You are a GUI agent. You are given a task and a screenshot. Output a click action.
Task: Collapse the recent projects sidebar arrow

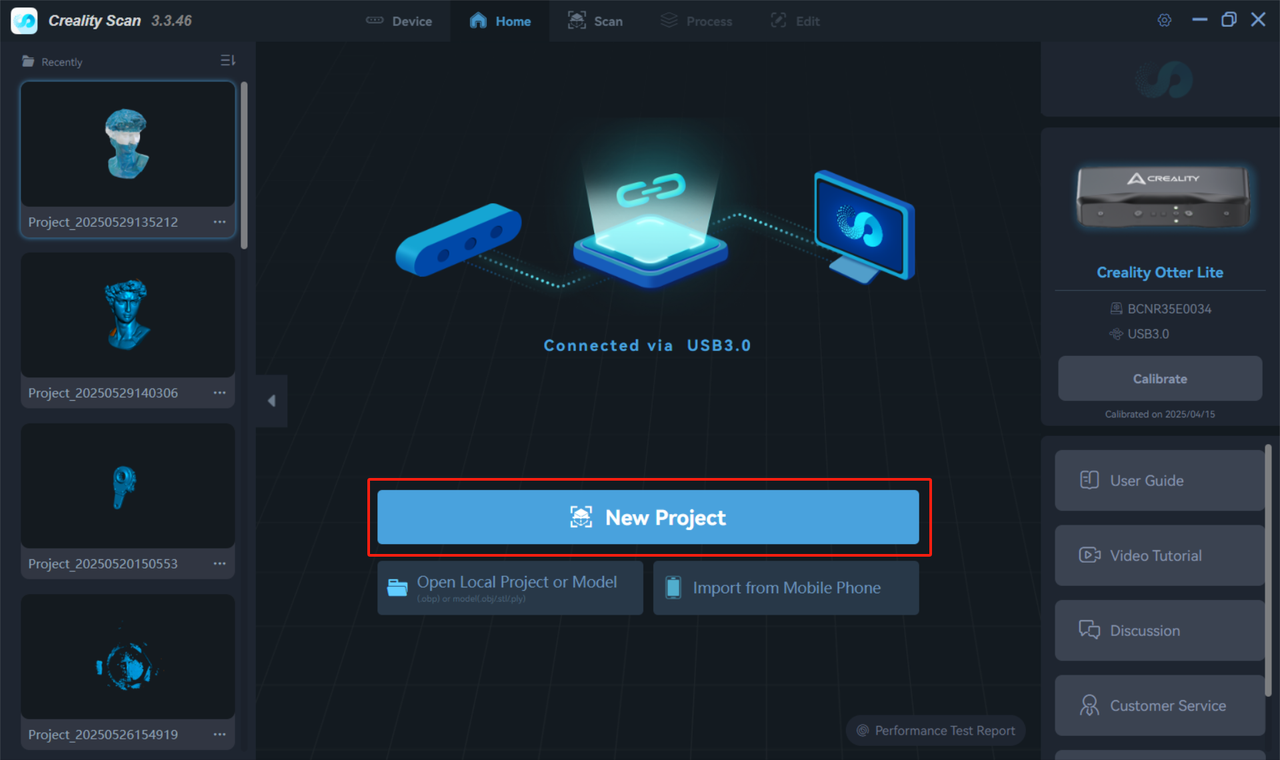pyautogui.click(x=271, y=401)
